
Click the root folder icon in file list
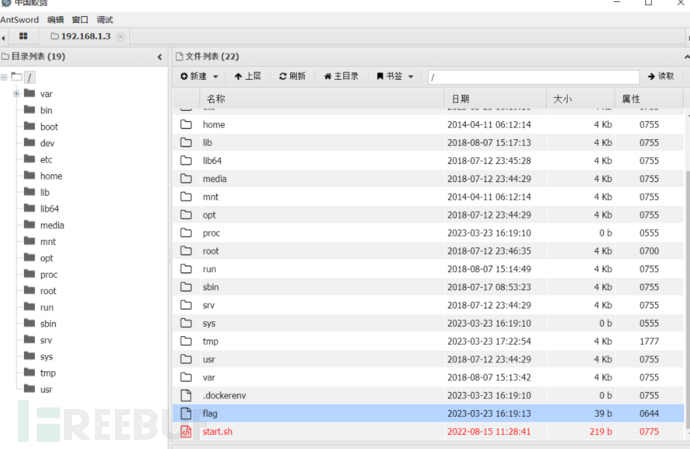coord(186,250)
